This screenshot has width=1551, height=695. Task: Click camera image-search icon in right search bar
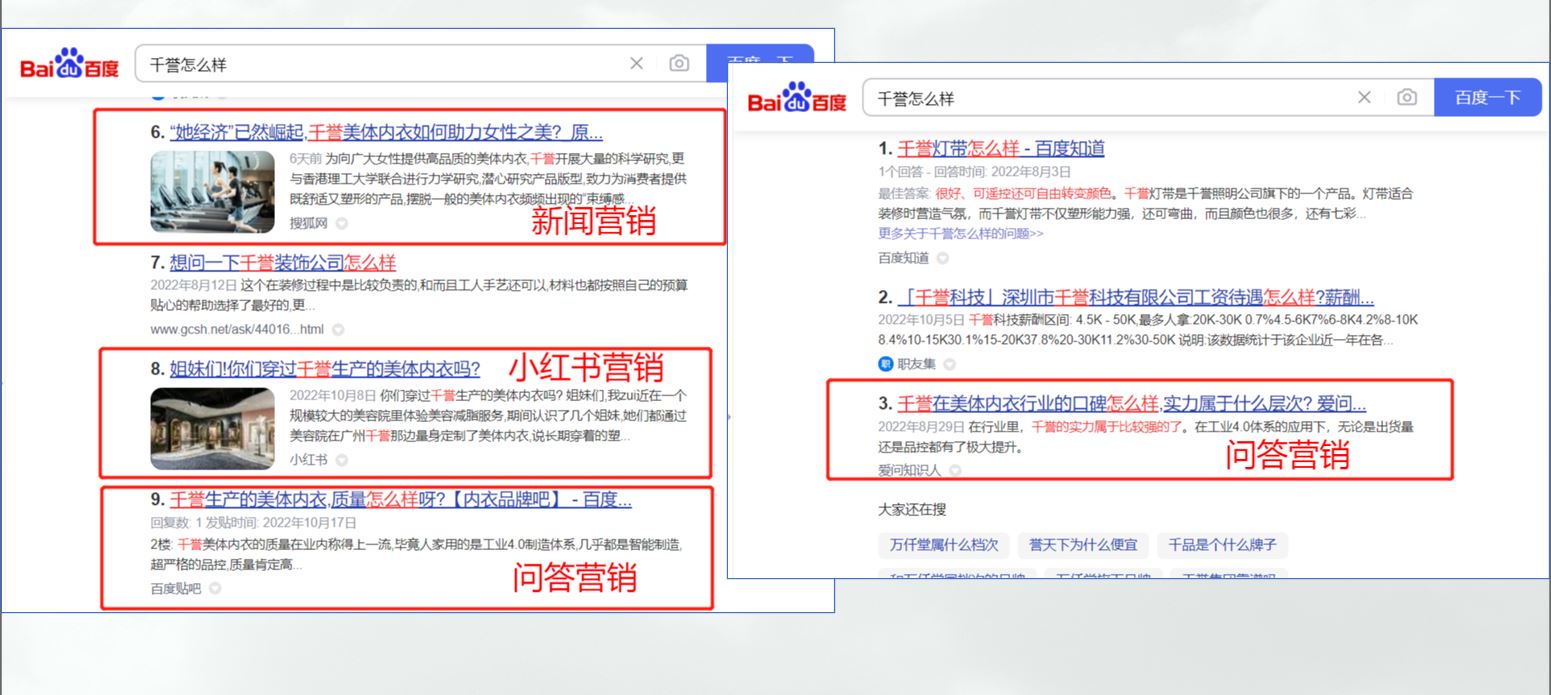click(1407, 98)
